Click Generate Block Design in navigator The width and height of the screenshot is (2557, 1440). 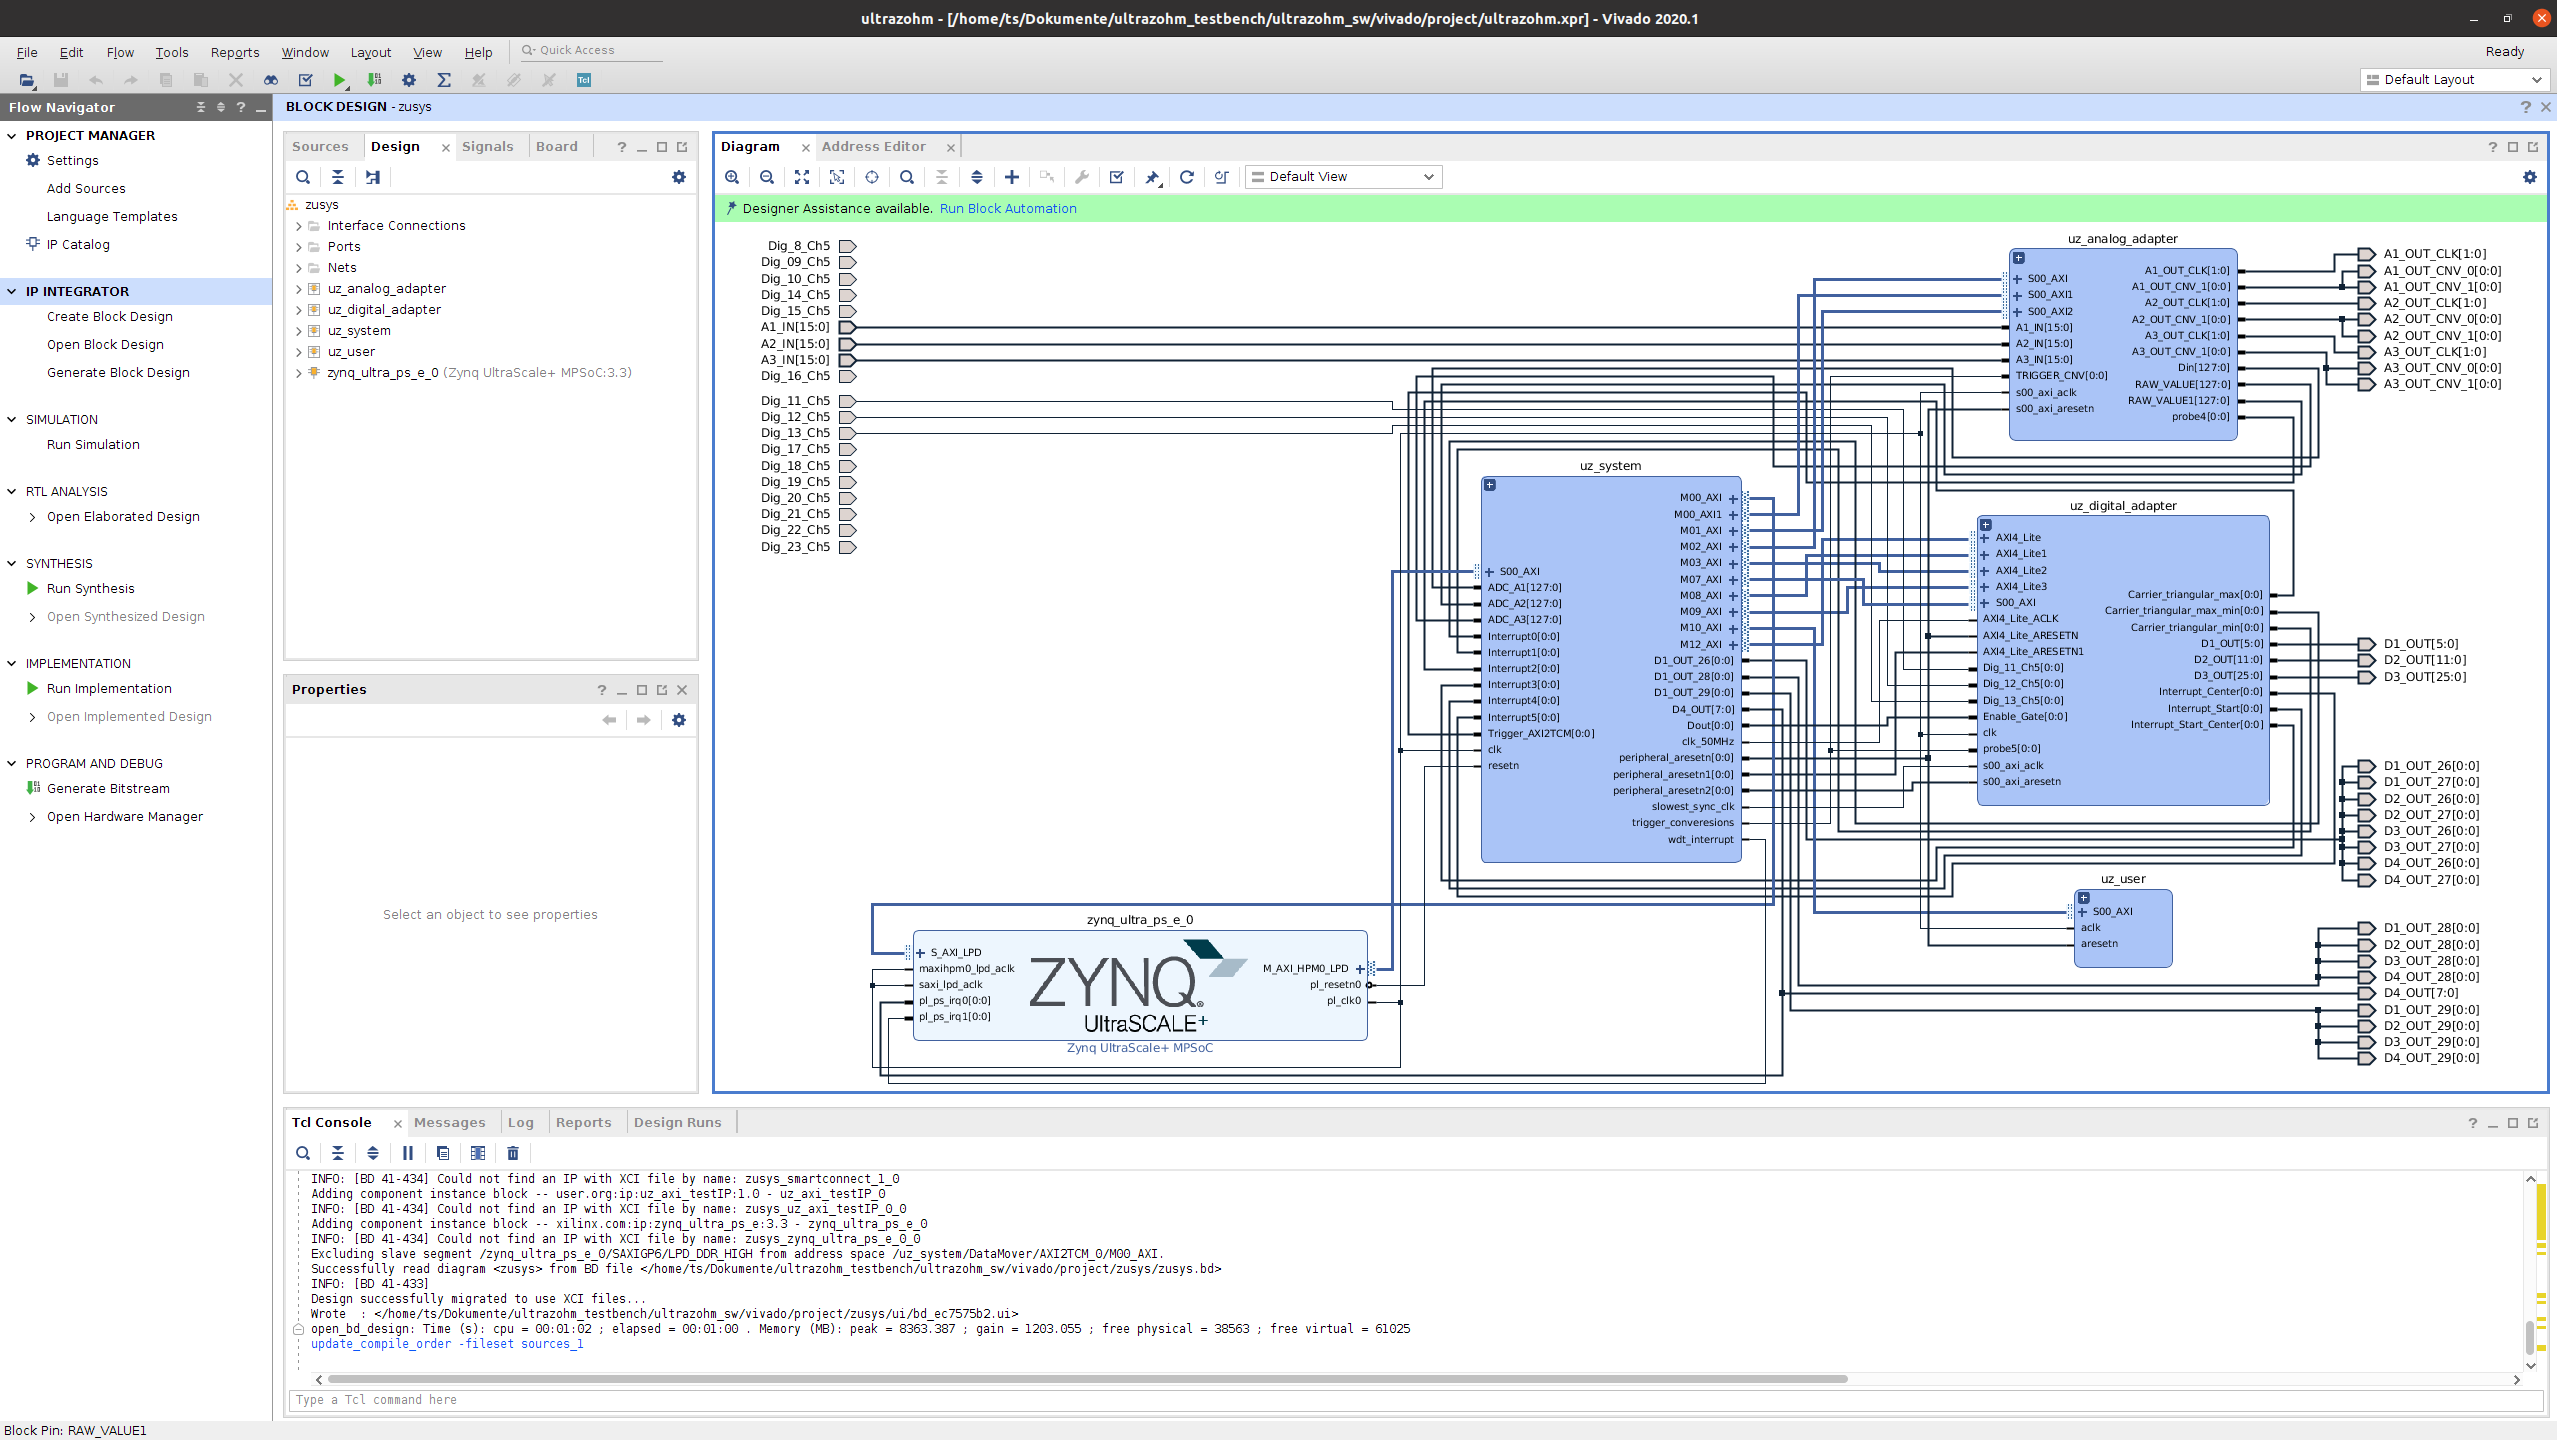(x=118, y=372)
